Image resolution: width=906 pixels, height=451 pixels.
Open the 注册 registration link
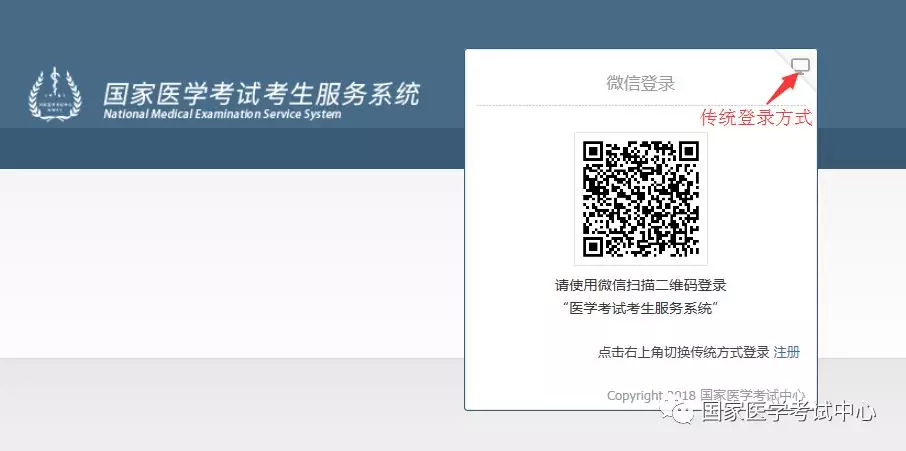click(x=787, y=352)
